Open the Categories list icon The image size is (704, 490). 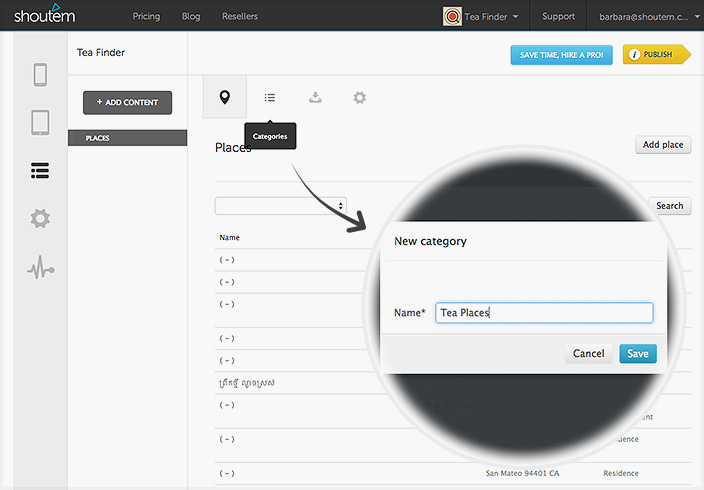point(270,97)
